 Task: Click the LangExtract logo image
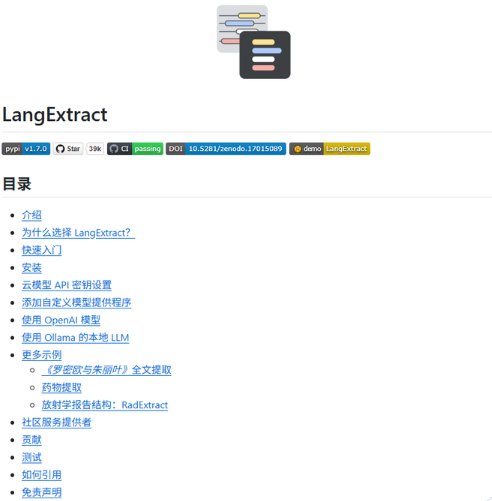click(x=254, y=42)
